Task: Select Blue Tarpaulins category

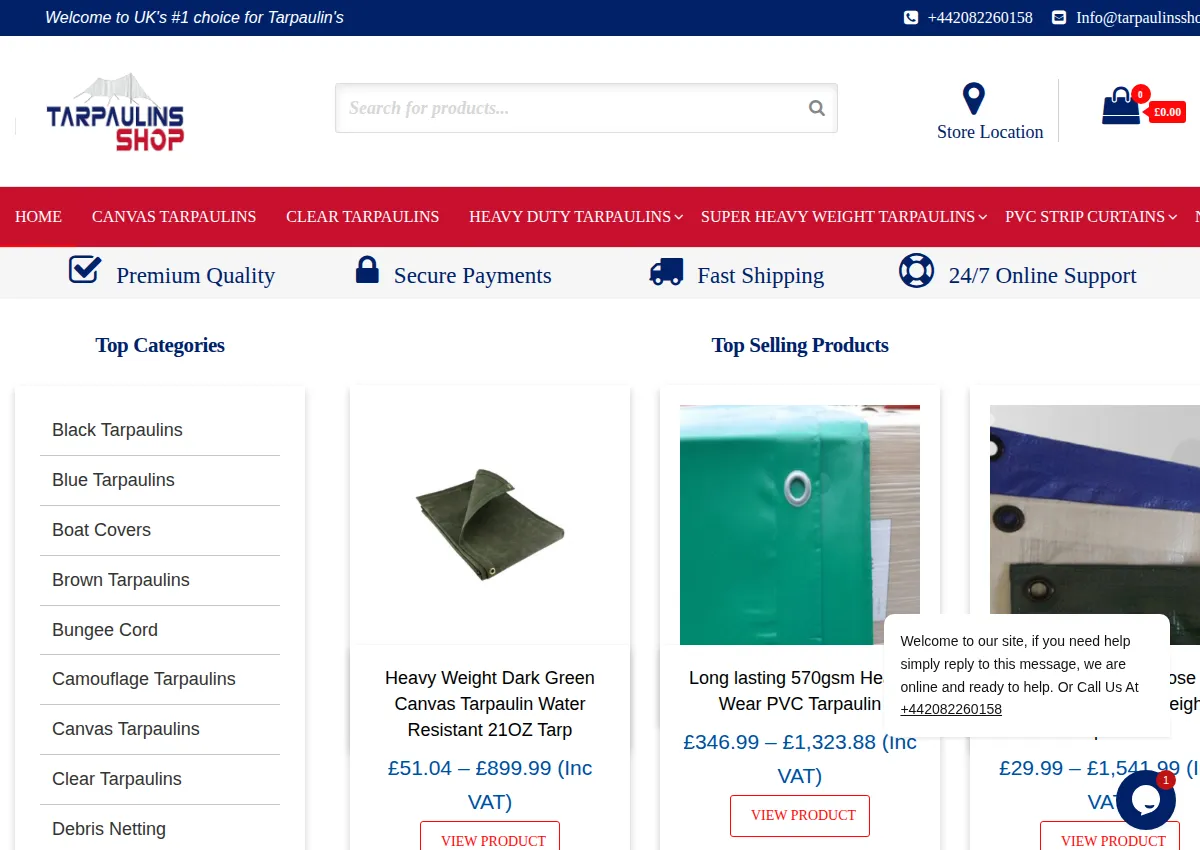Action: [x=113, y=480]
